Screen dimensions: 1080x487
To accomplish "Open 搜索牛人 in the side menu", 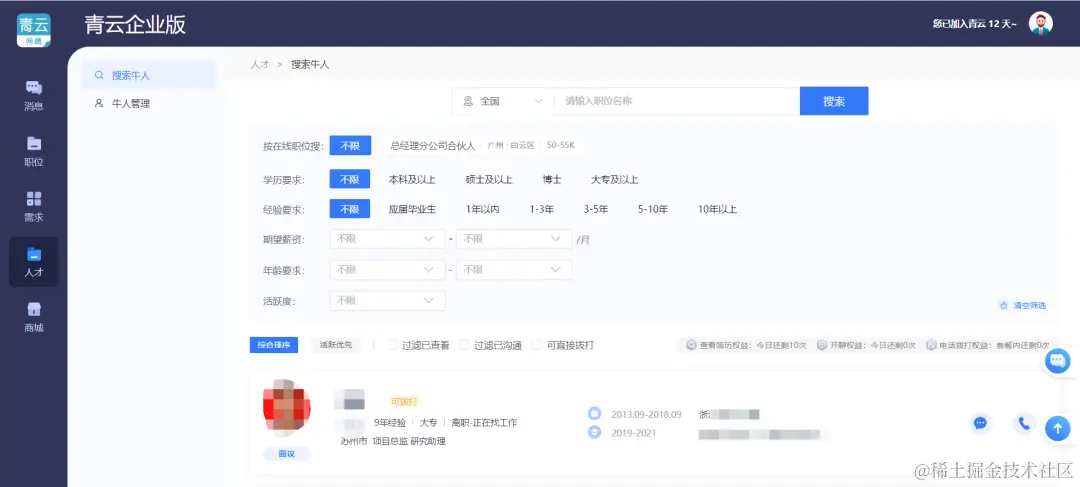I will [149, 75].
